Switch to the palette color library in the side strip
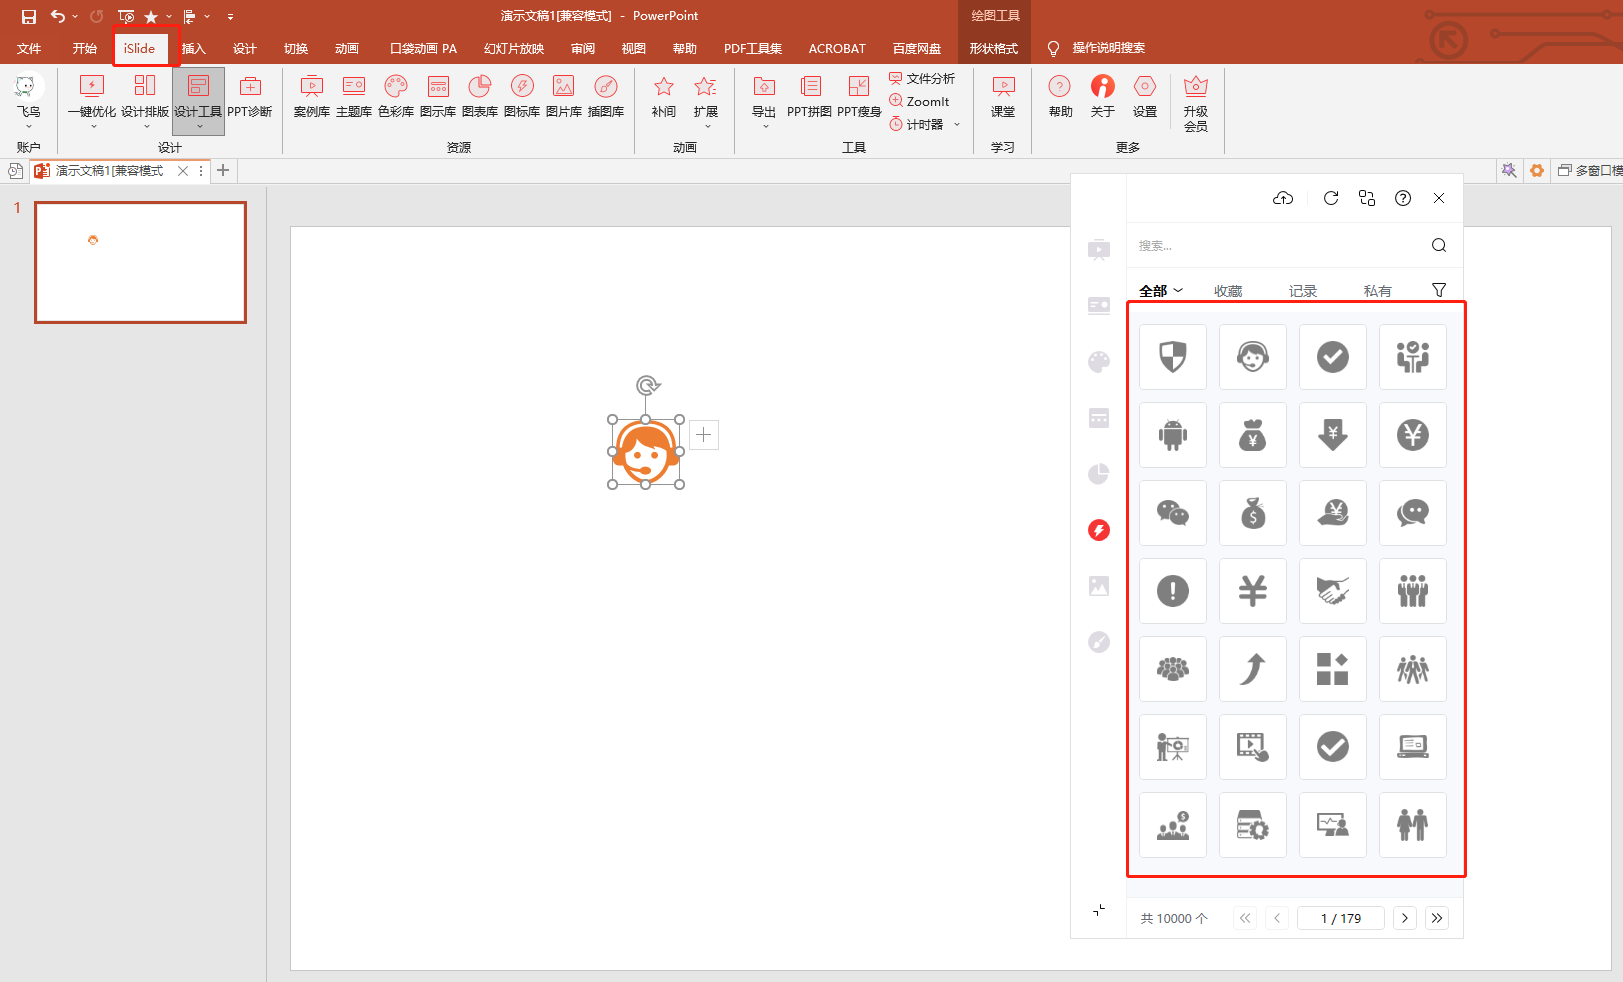 (1099, 362)
